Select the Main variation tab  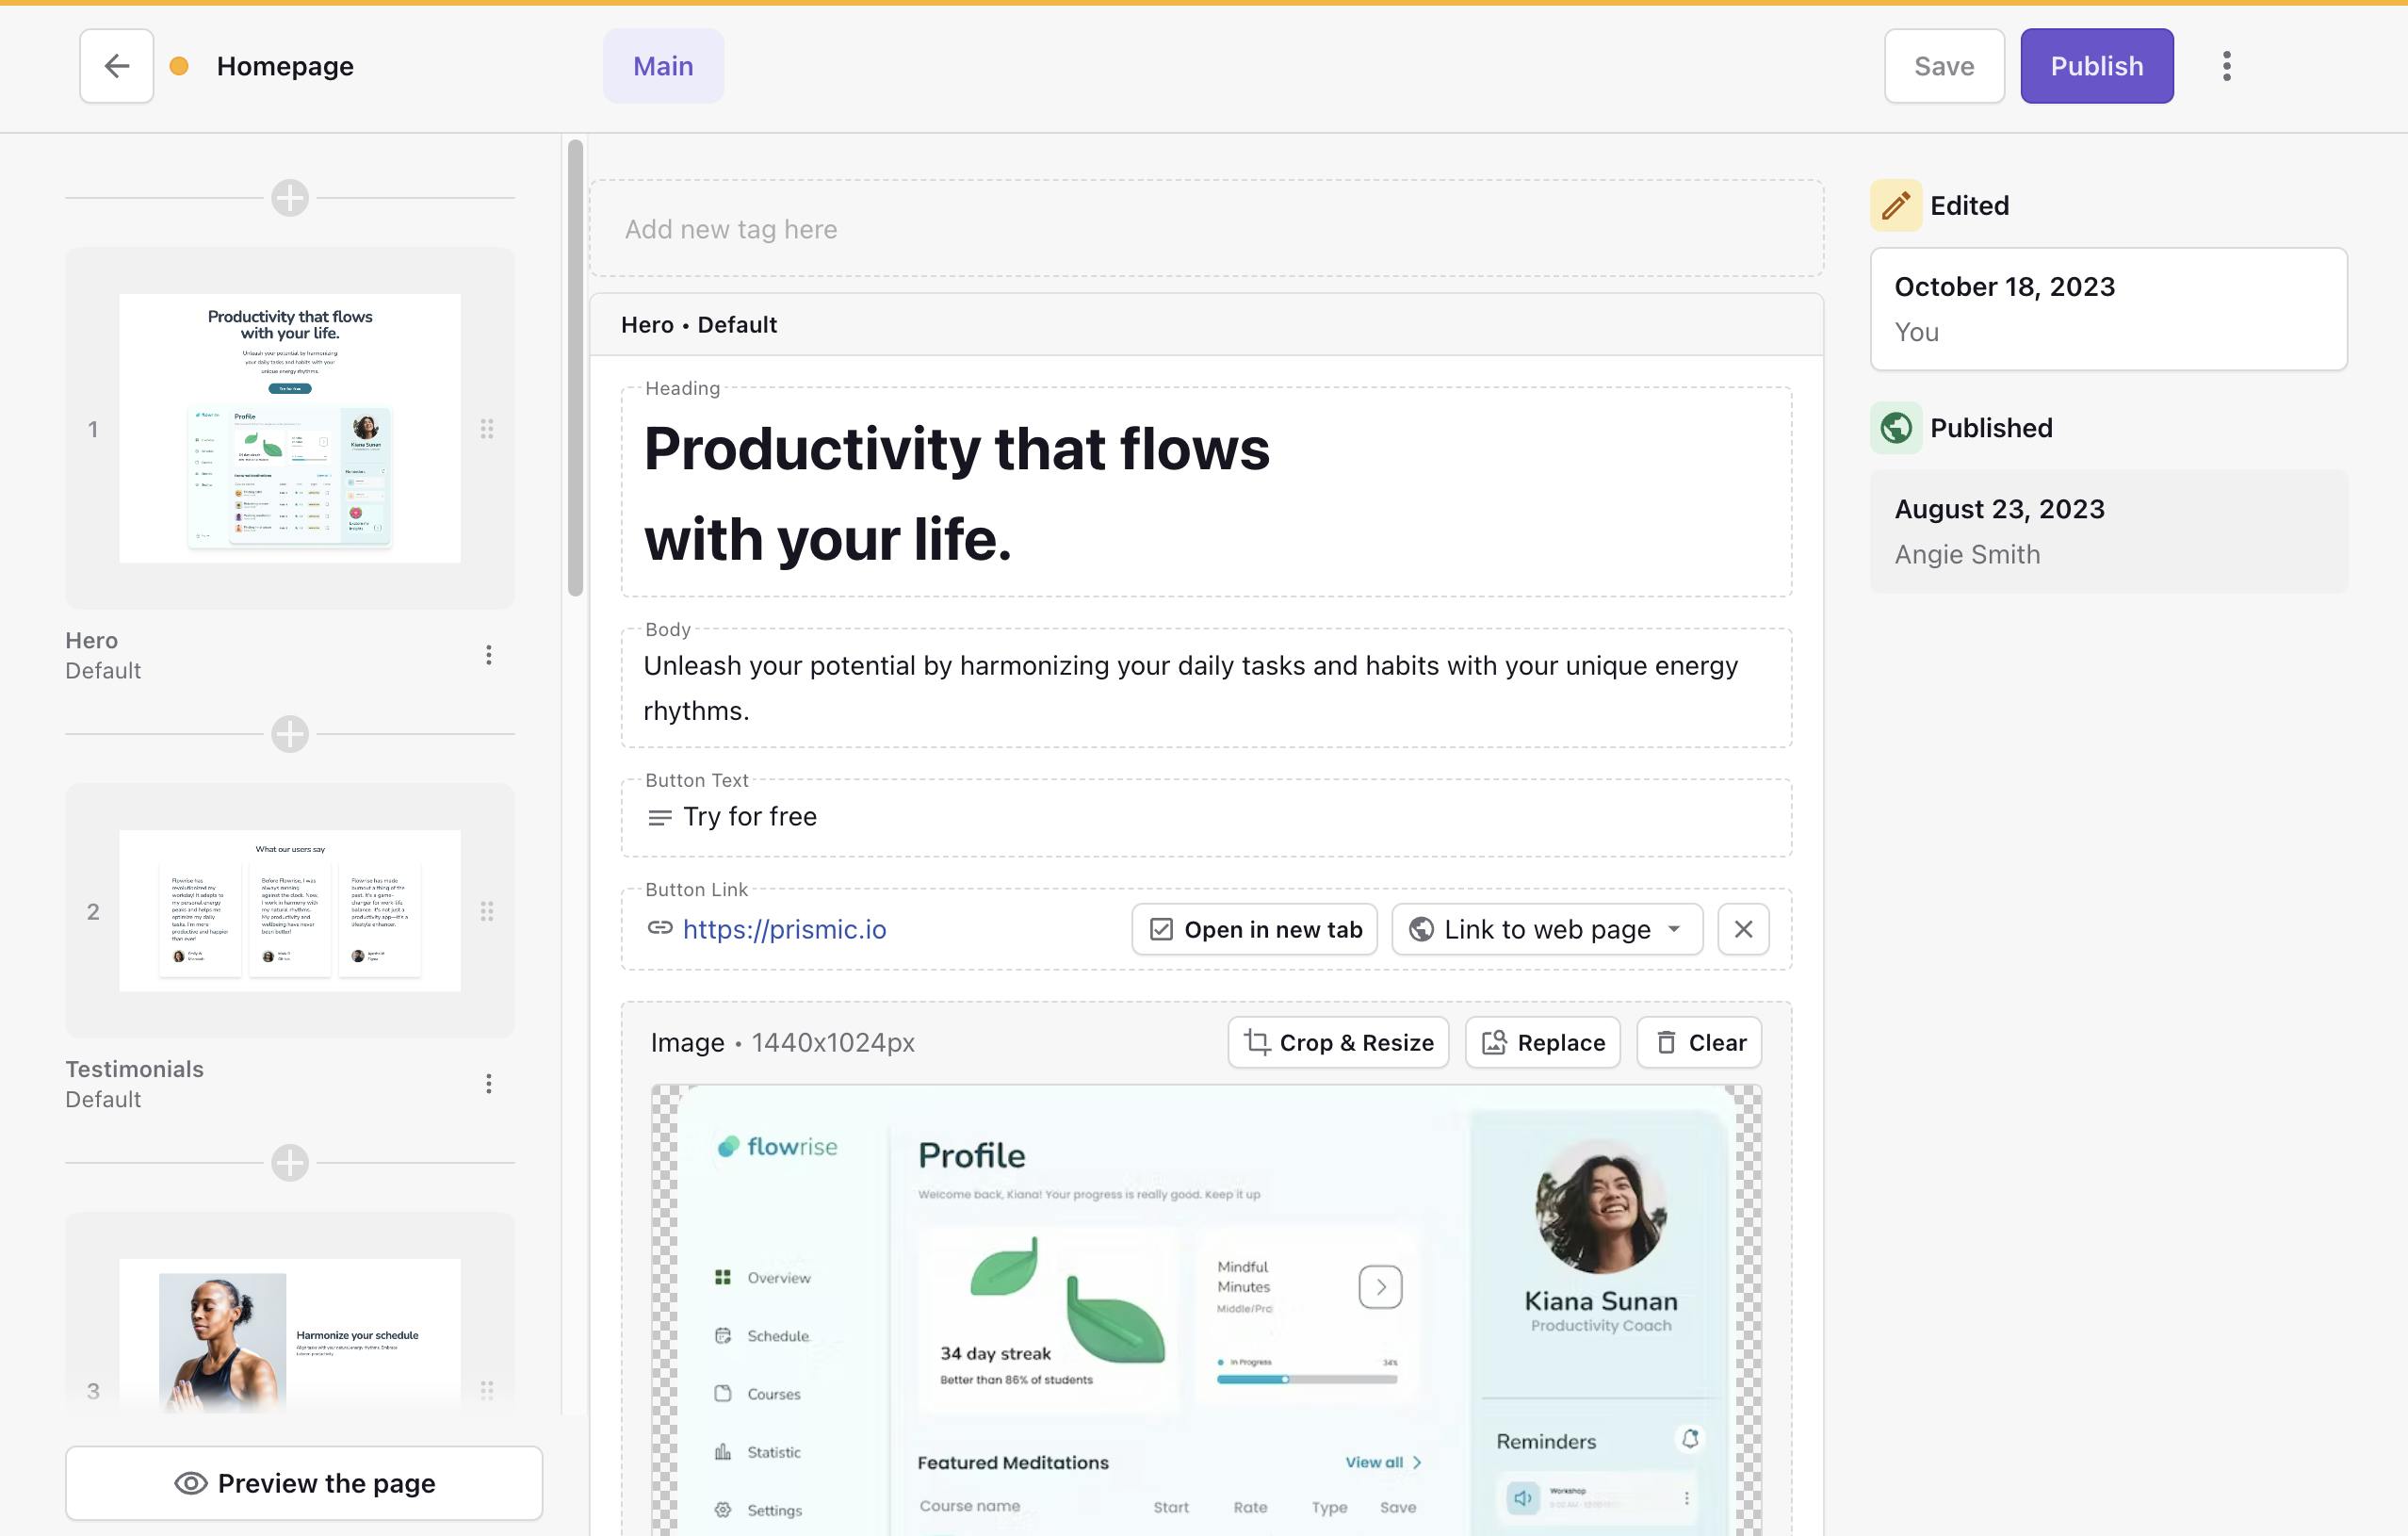[x=663, y=65]
